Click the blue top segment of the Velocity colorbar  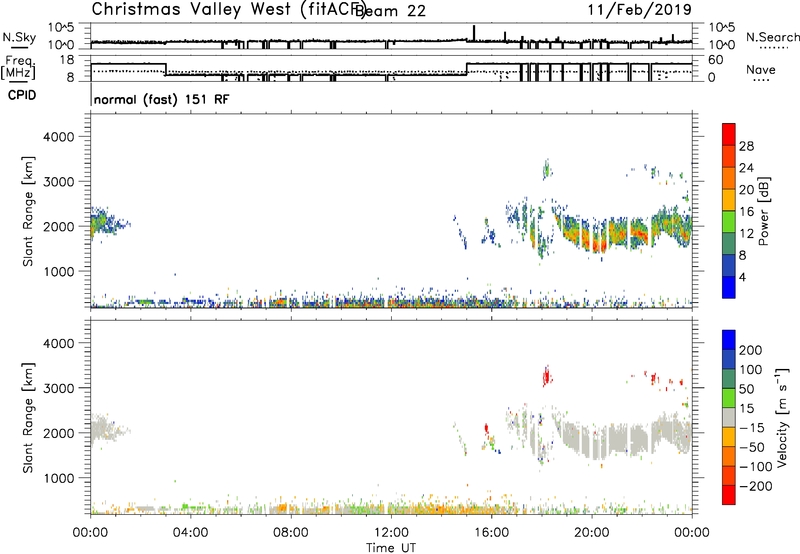tap(729, 340)
